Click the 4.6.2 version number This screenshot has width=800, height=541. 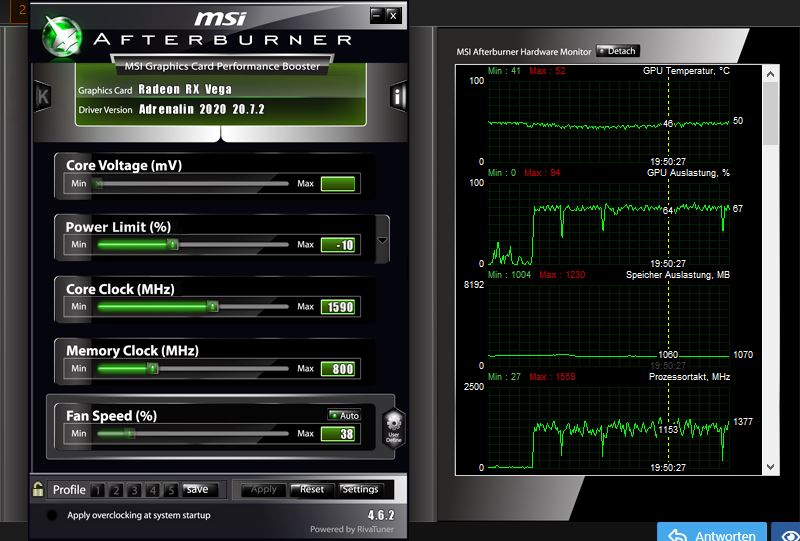click(x=381, y=514)
